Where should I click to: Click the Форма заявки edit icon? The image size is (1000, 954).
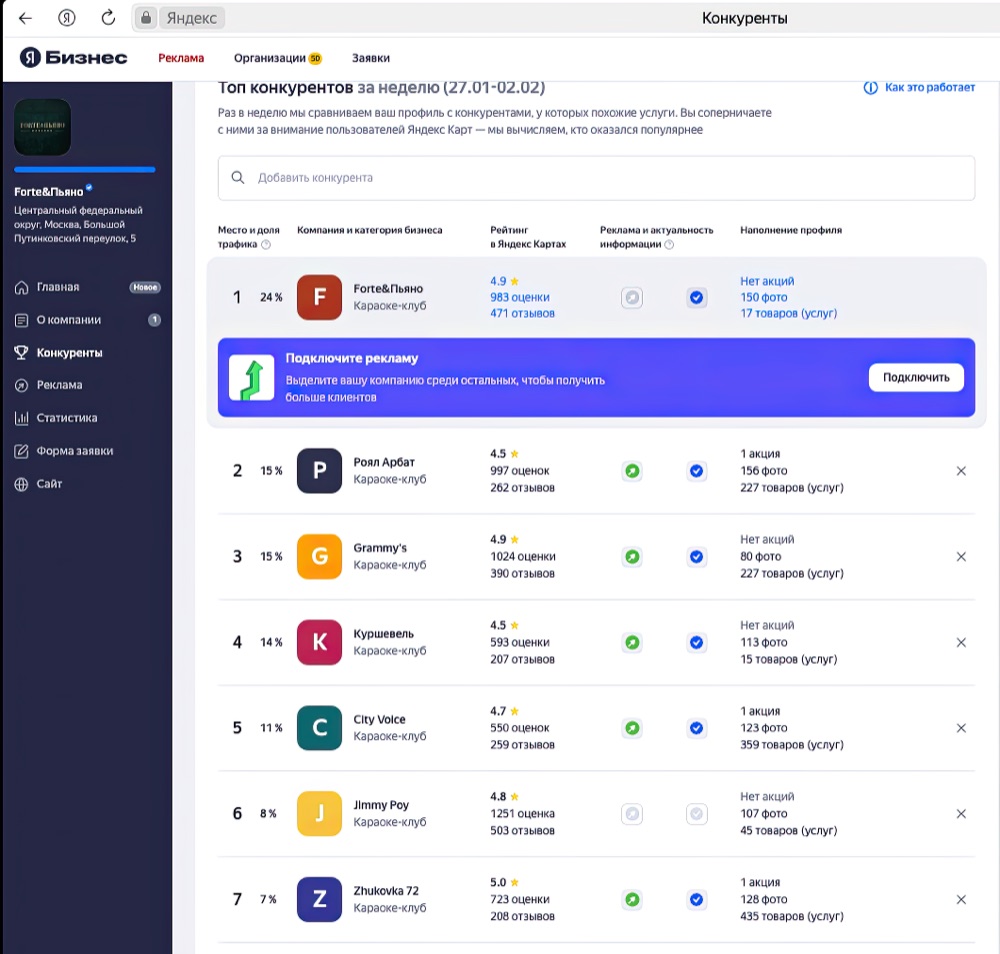[x=21, y=451]
